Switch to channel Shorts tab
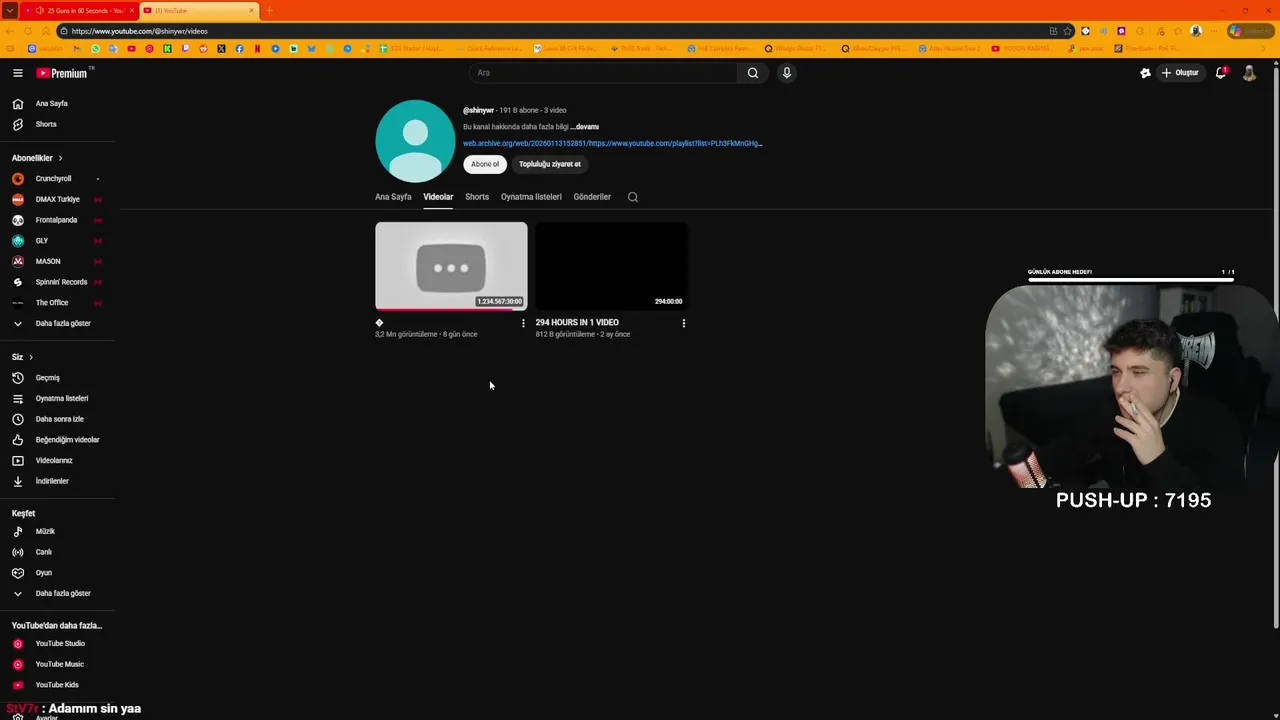The image size is (1280, 720). pyautogui.click(x=477, y=197)
